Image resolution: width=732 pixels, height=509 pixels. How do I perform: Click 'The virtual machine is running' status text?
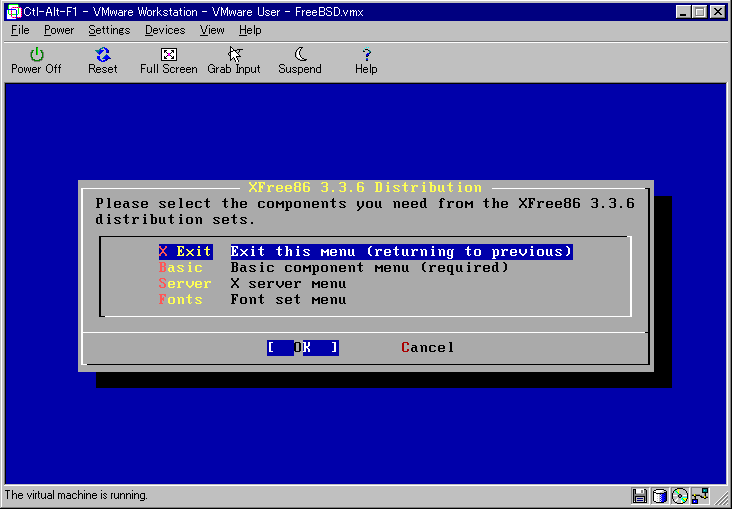[76, 495]
